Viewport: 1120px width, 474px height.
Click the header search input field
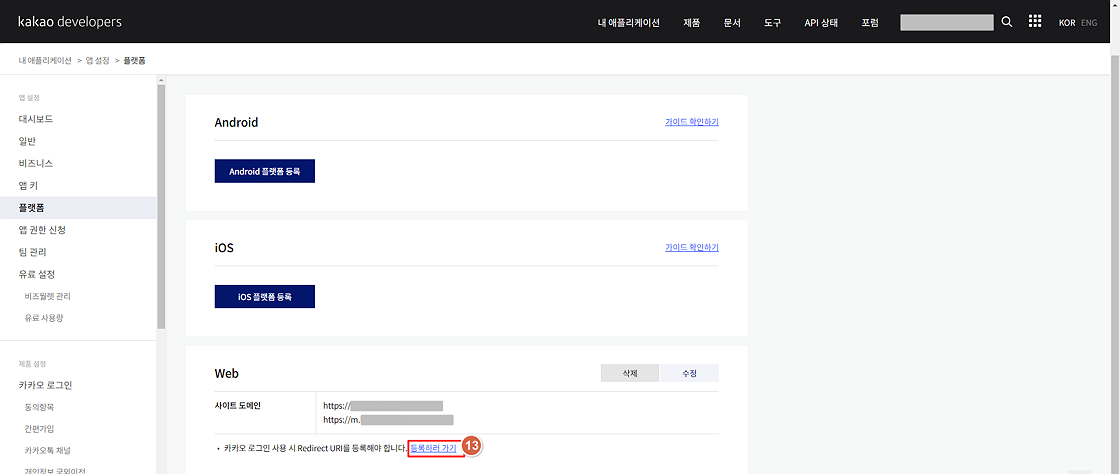coord(947,22)
